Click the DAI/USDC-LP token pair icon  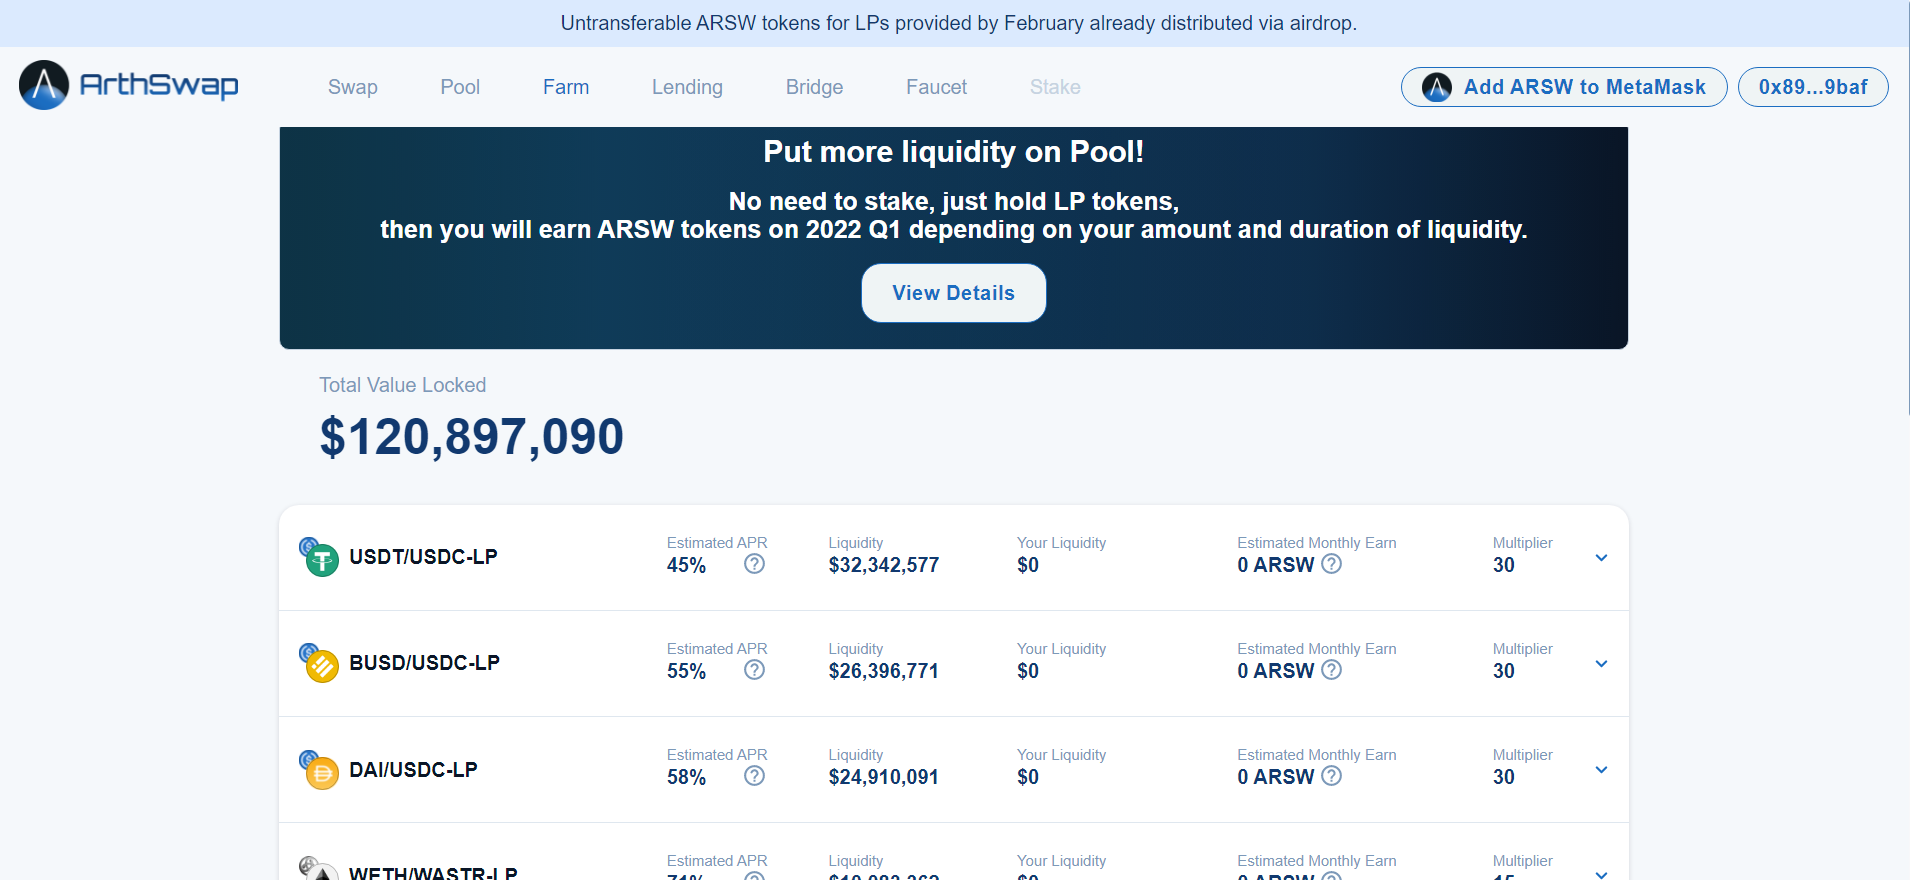(319, 770)
